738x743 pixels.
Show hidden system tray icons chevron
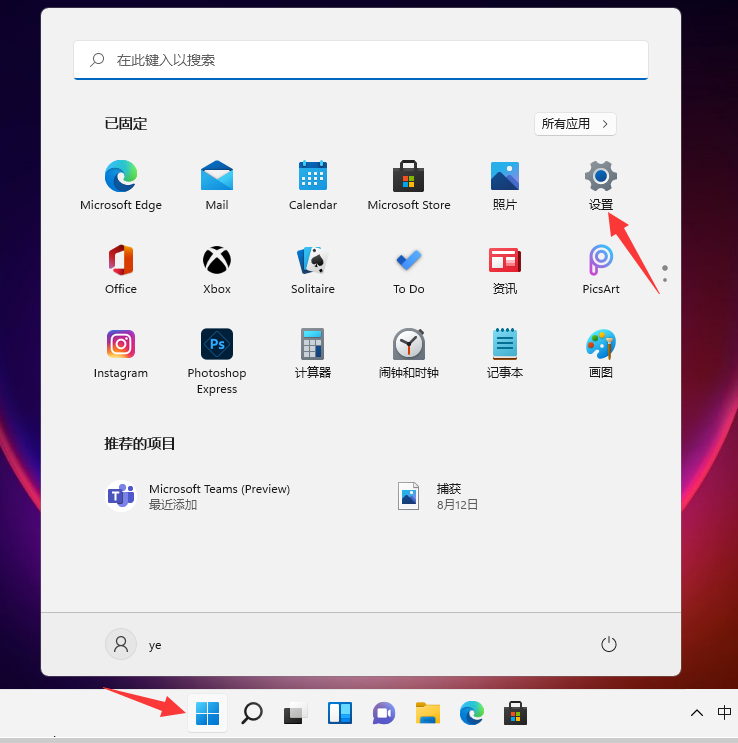coord(696,713)
